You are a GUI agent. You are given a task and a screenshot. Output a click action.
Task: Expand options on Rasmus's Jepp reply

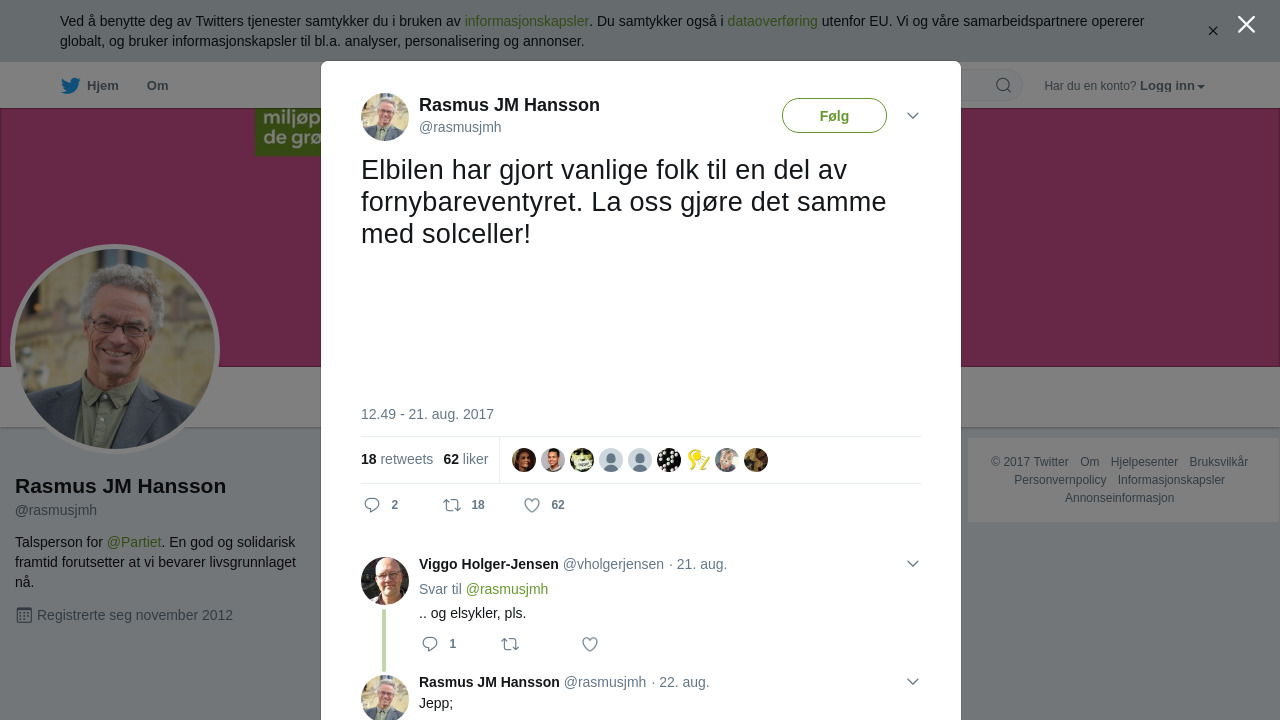coord(912,682)
